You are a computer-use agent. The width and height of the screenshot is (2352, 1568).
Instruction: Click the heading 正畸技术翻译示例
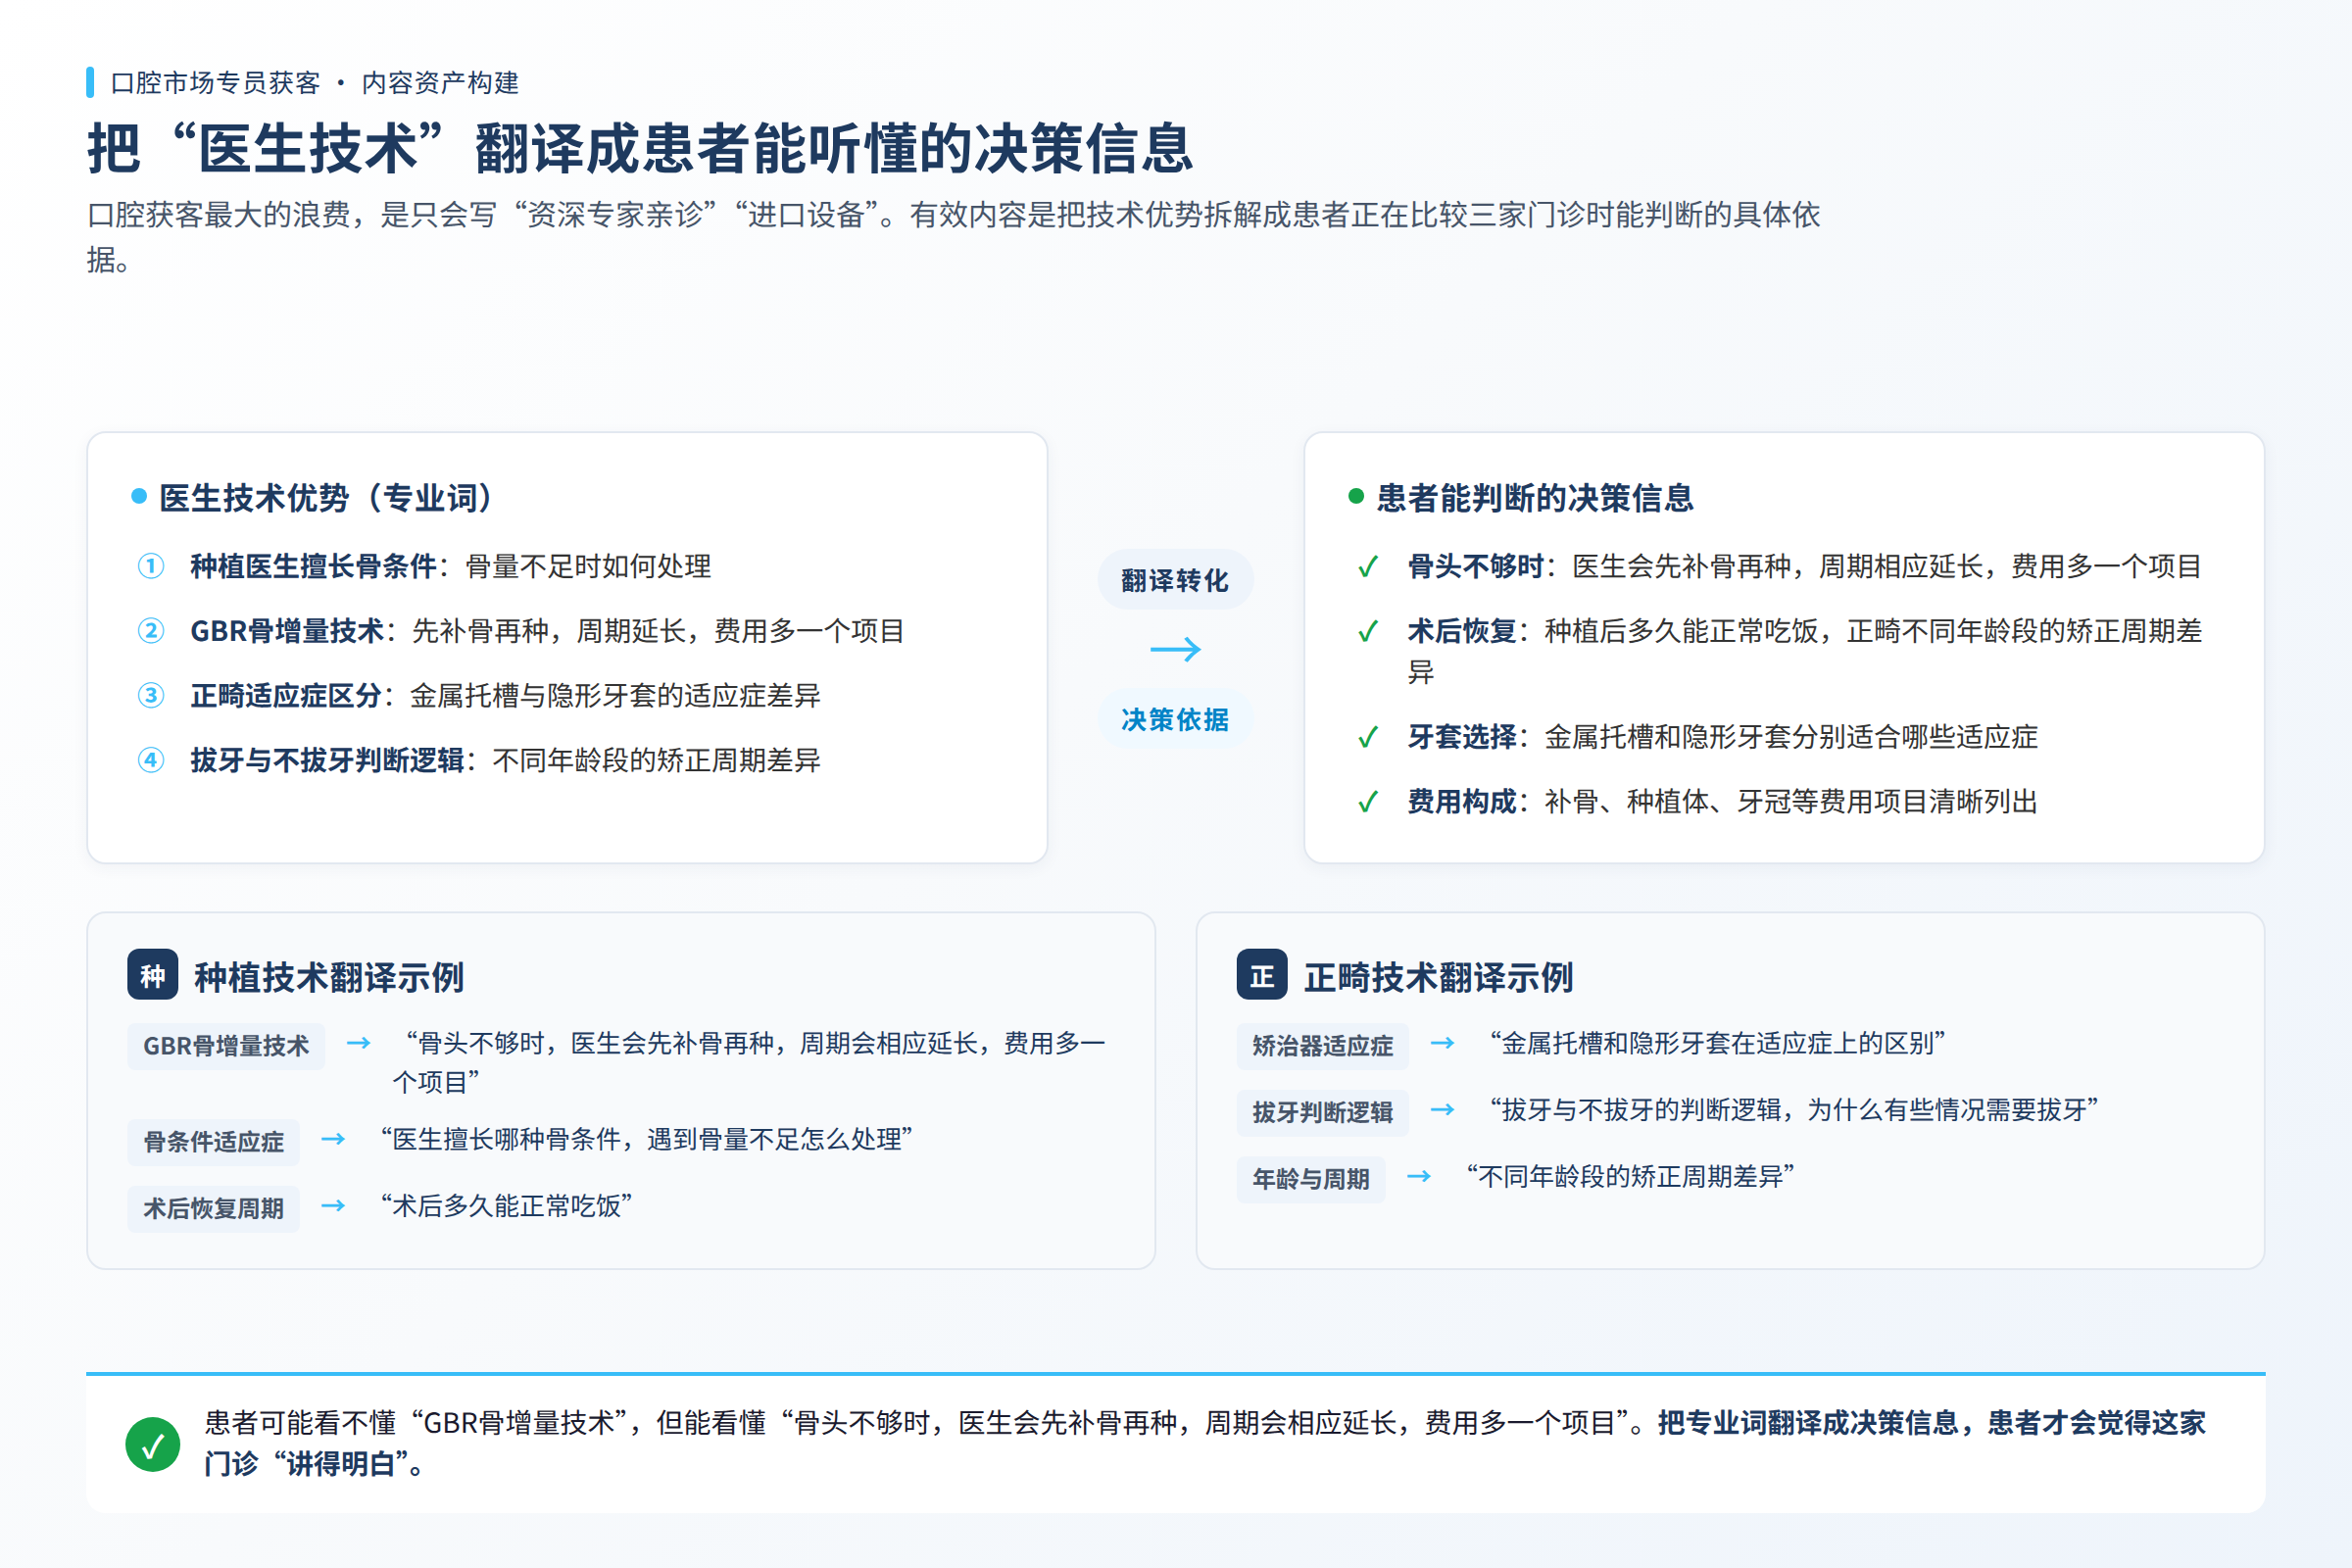[1438, 977]
